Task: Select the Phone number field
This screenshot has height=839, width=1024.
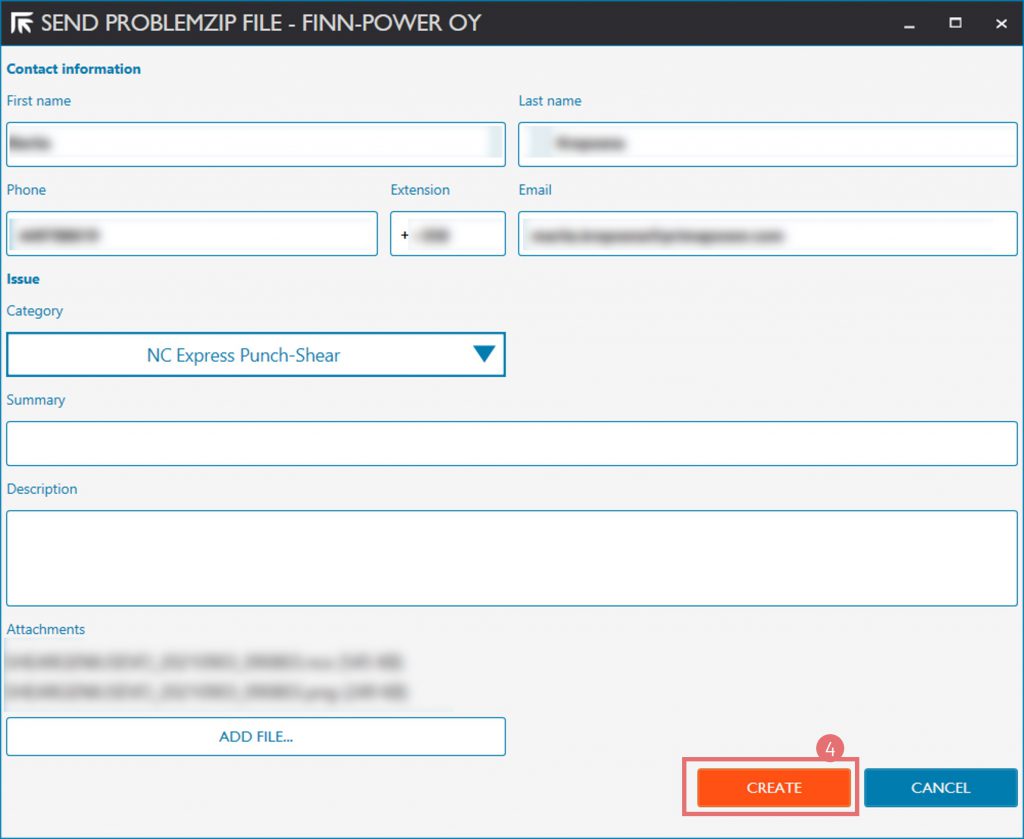Action: (x=192, y=233)
